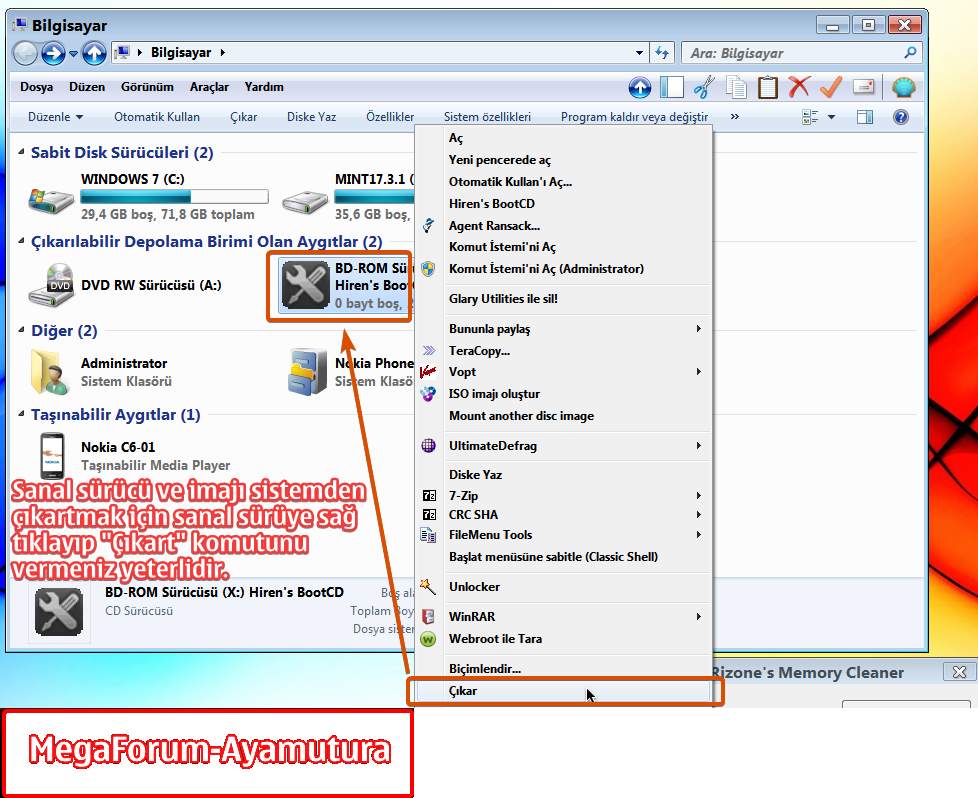The width and height of the screenshot is (978, 798).
Task: Collapse the Çıkarılabilir Depolama group
Action: pyautogui.click(x=21, y=241)
